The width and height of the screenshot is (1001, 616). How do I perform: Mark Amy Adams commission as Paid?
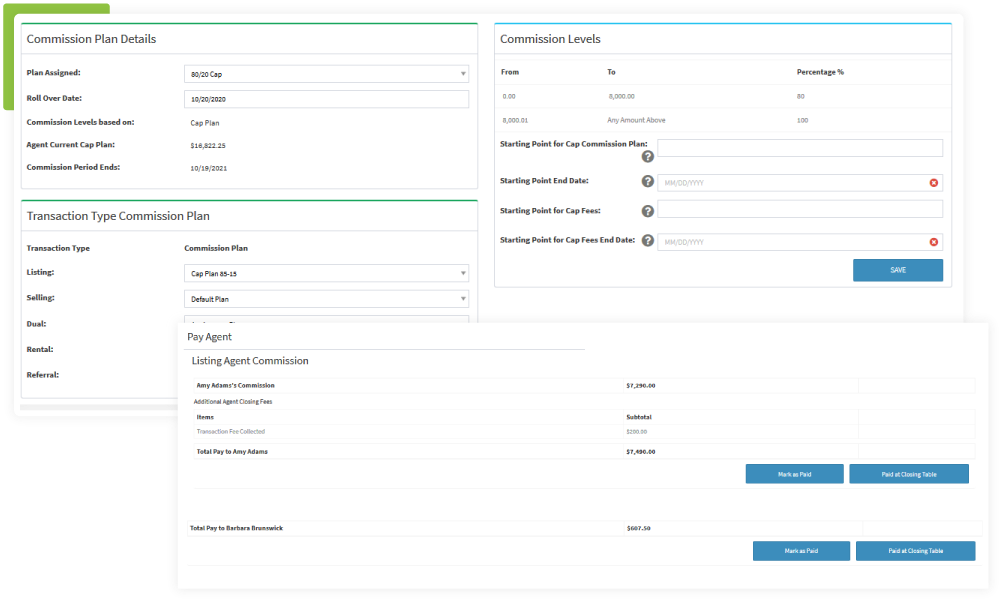pos(794,473)
